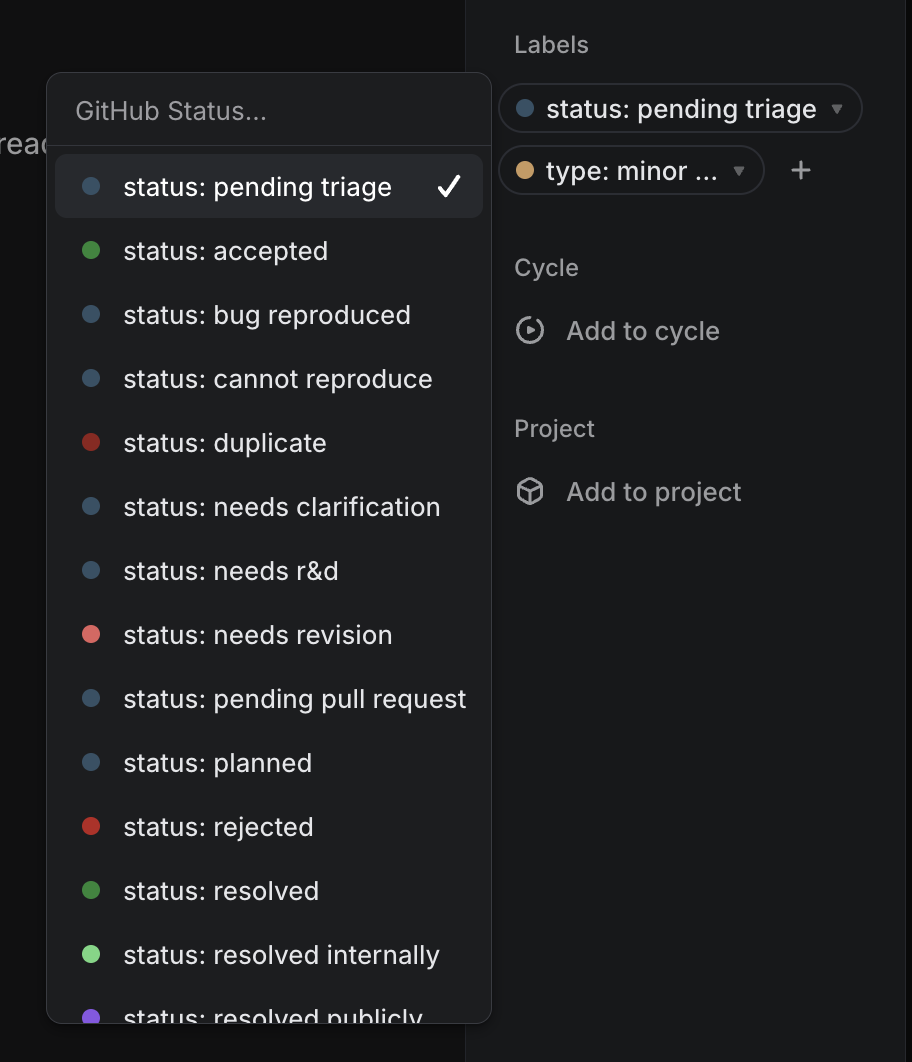Click Add to cycle
The width and height of the screenshot is (912, 1062).
[x=617, y=331]
